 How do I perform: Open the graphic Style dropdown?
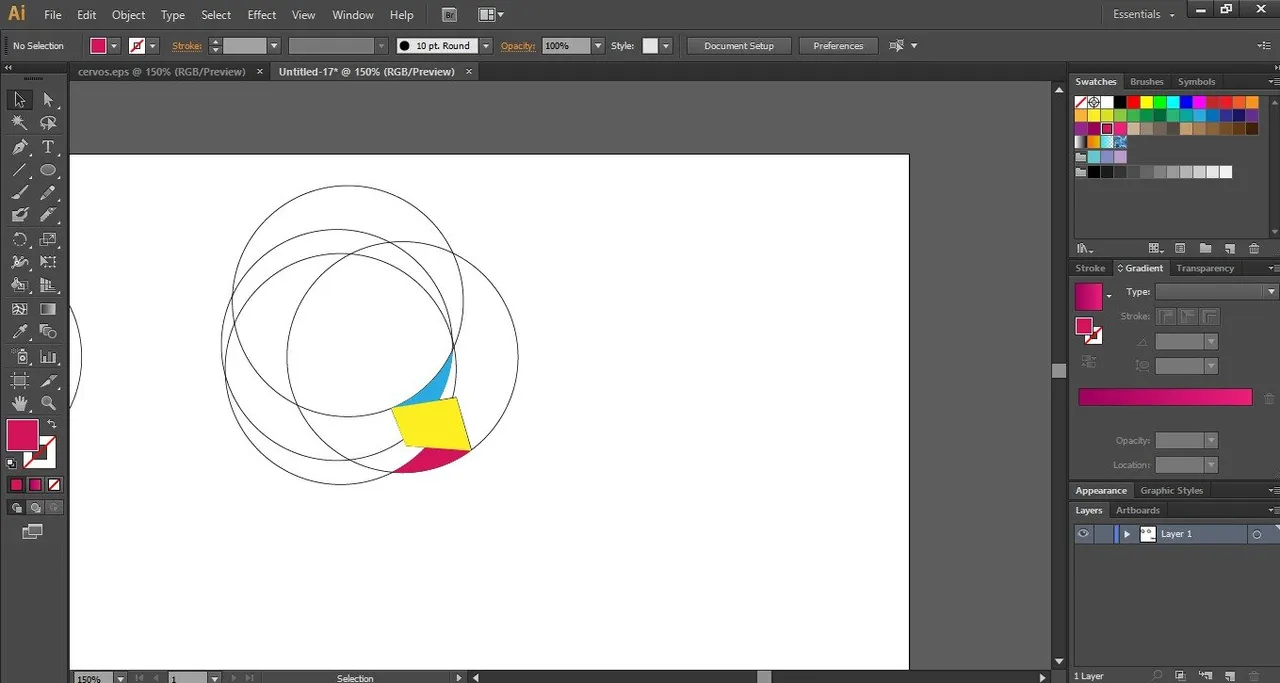tap(666, 46)
